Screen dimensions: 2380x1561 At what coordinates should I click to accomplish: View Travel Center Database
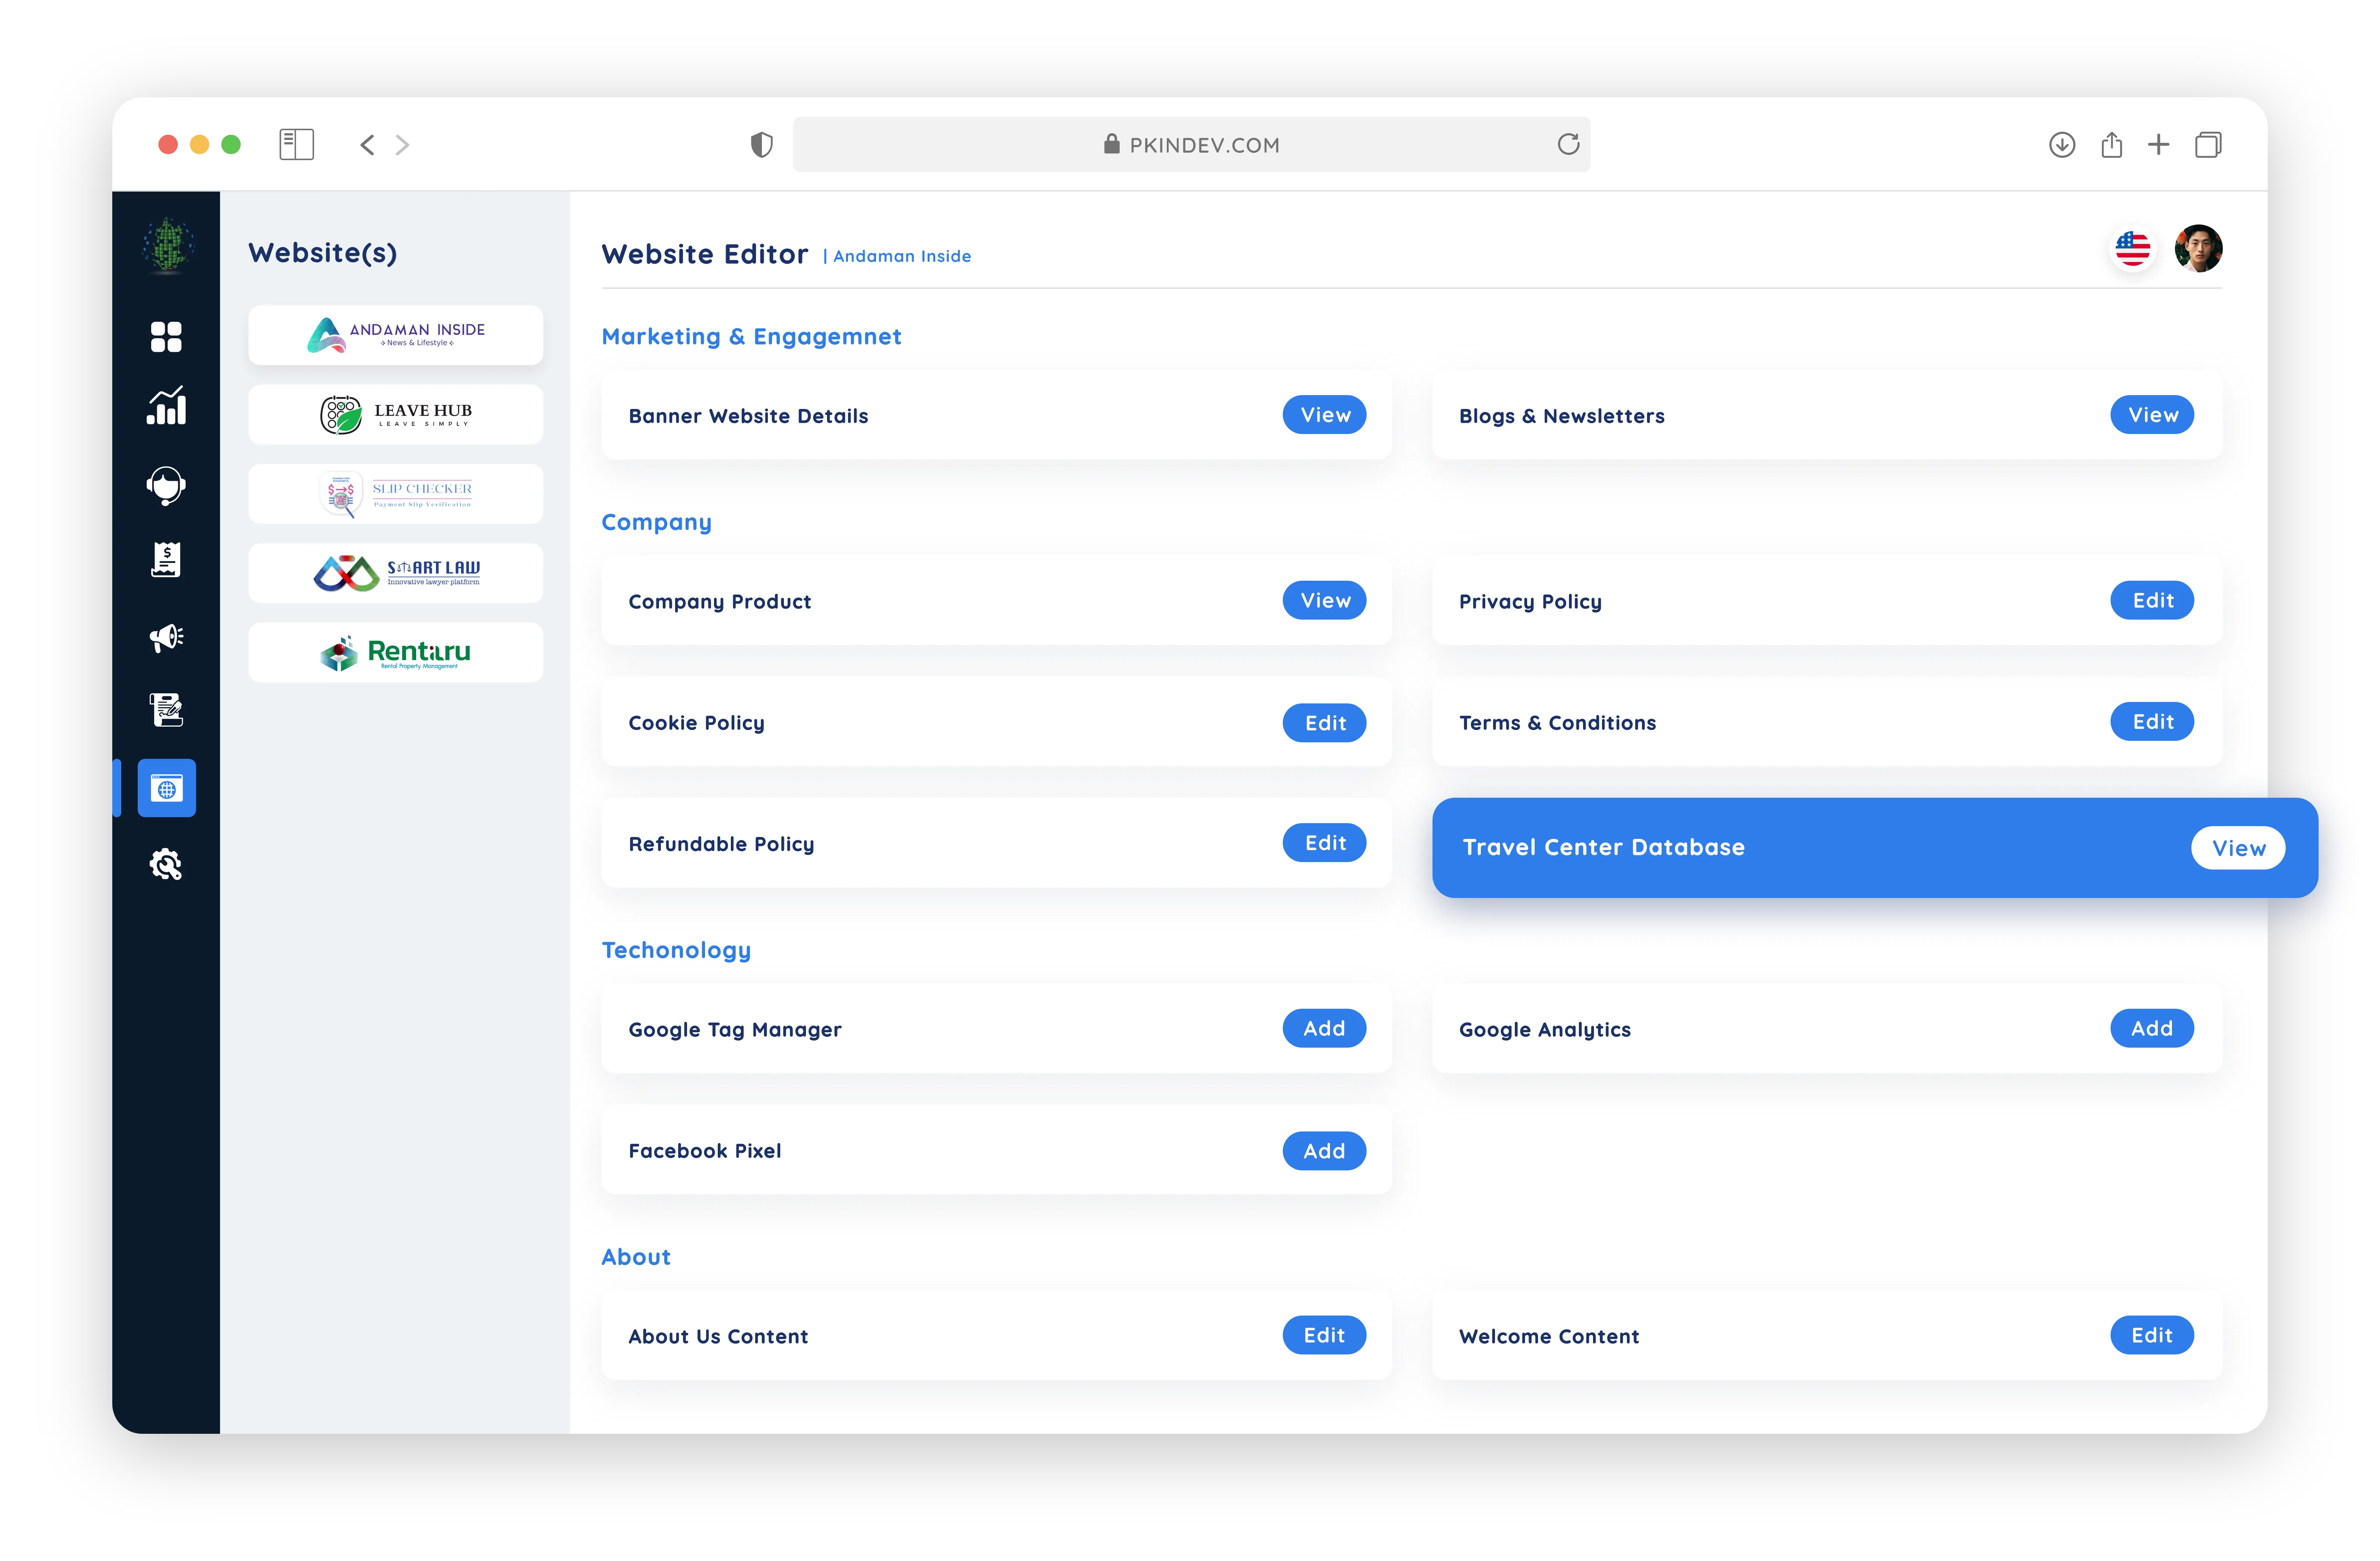[x=2238, y=848]
